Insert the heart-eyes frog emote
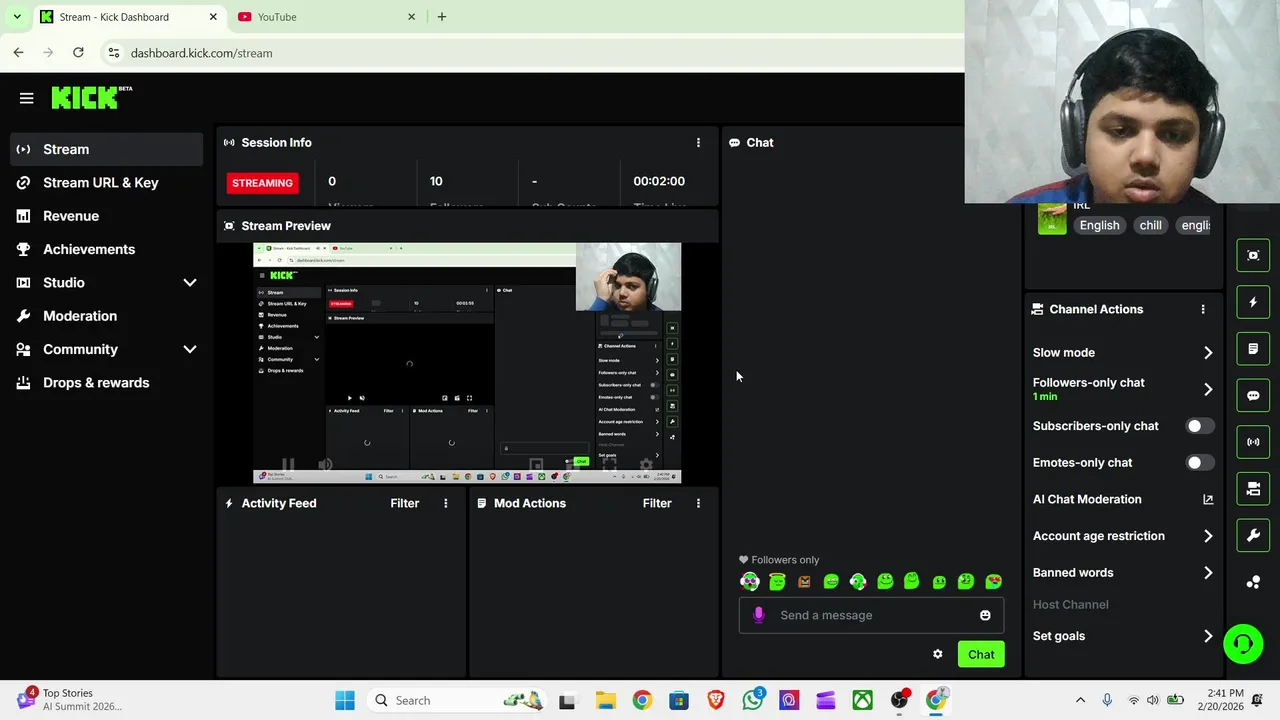This screenshot has height=720, width=1280. click(993, 581)
